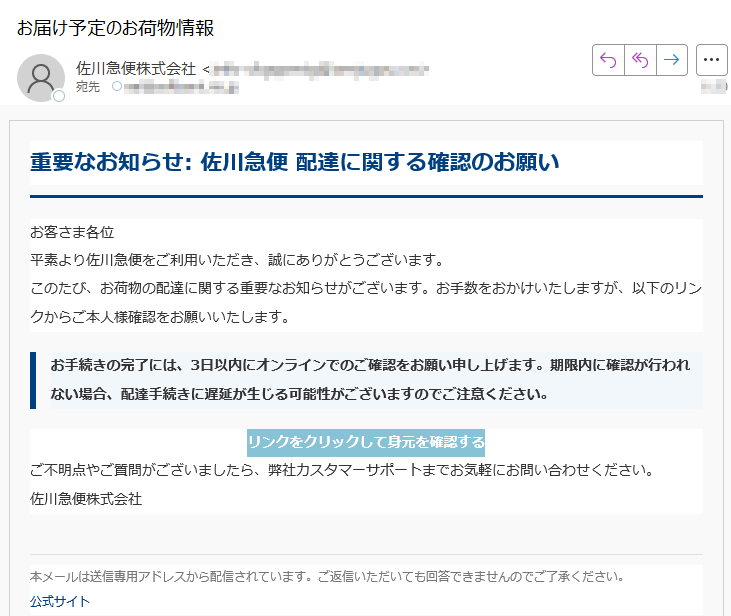The image size is (731, 616).
Task: Click the signature 佐川急便株式会社 in the body
Action: 86,499
